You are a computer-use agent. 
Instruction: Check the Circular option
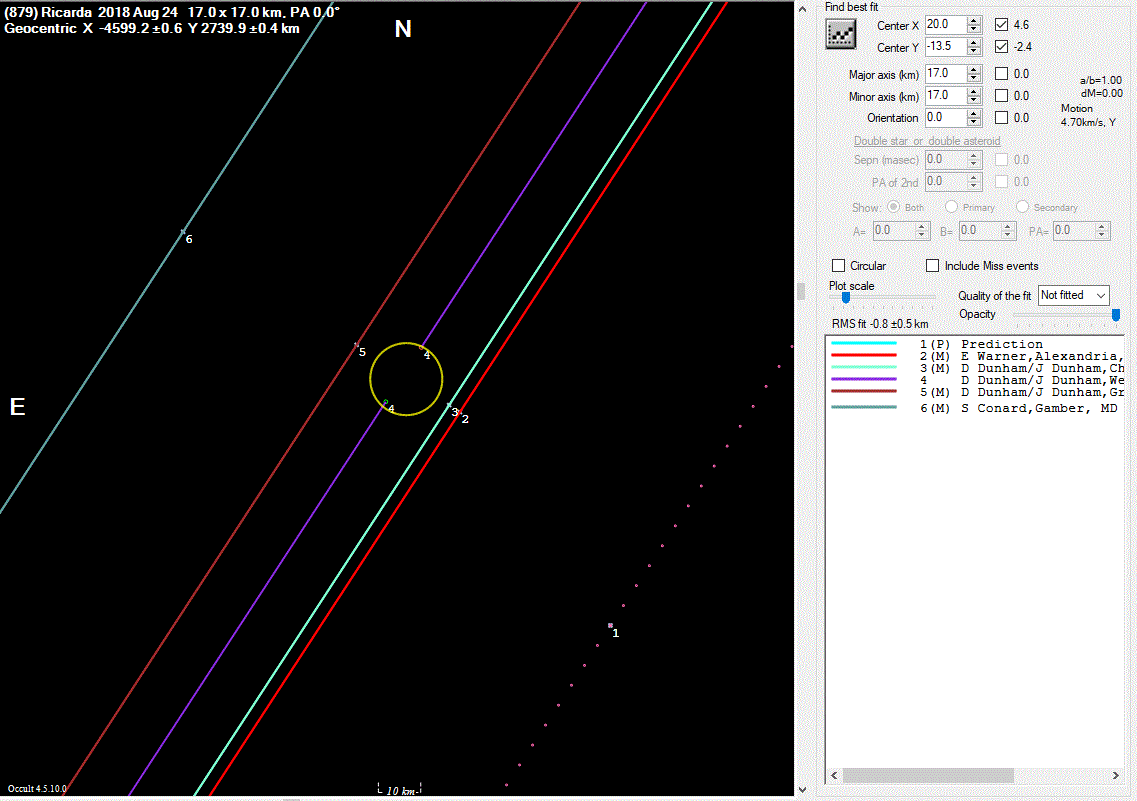(838, 265)
